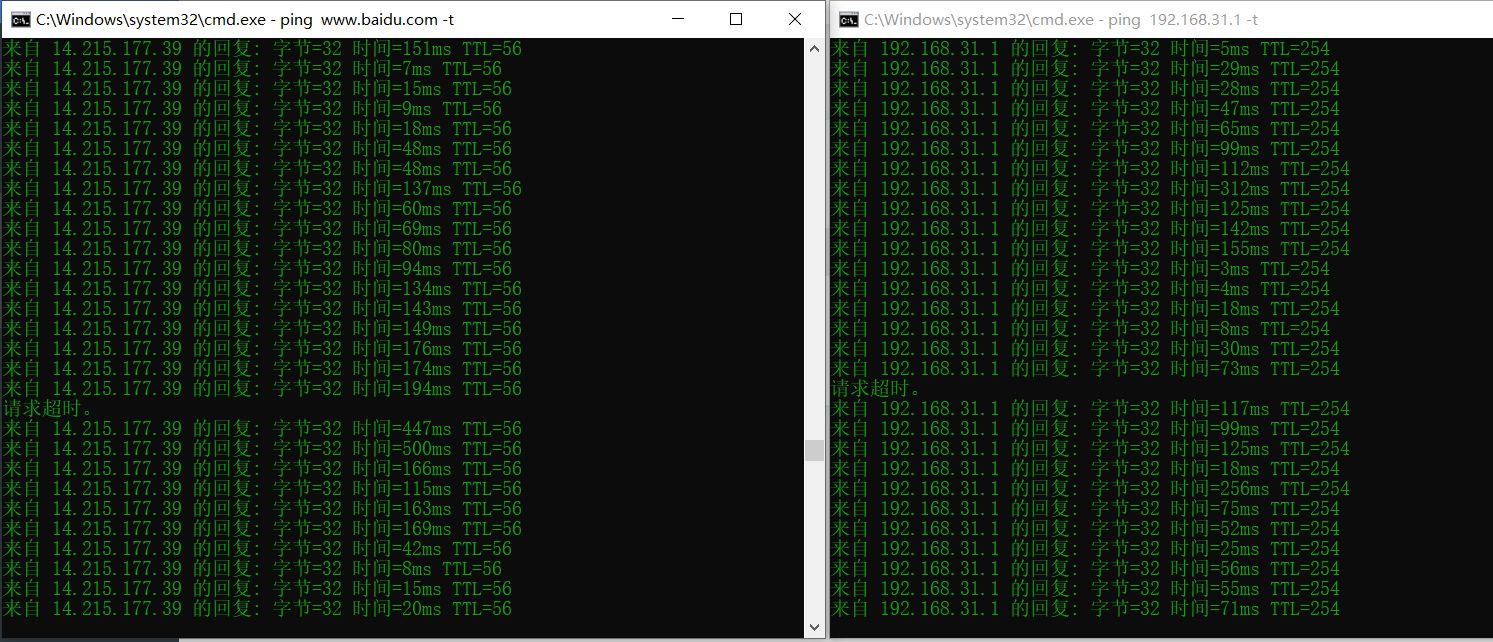Screen dimensions: 1493x642
Task: Click baidu reply line with 时间=151ms
Action: pos(262,49)
